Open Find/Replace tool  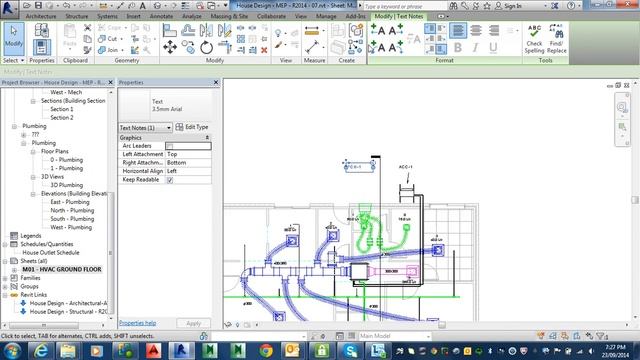pos(556,39)
